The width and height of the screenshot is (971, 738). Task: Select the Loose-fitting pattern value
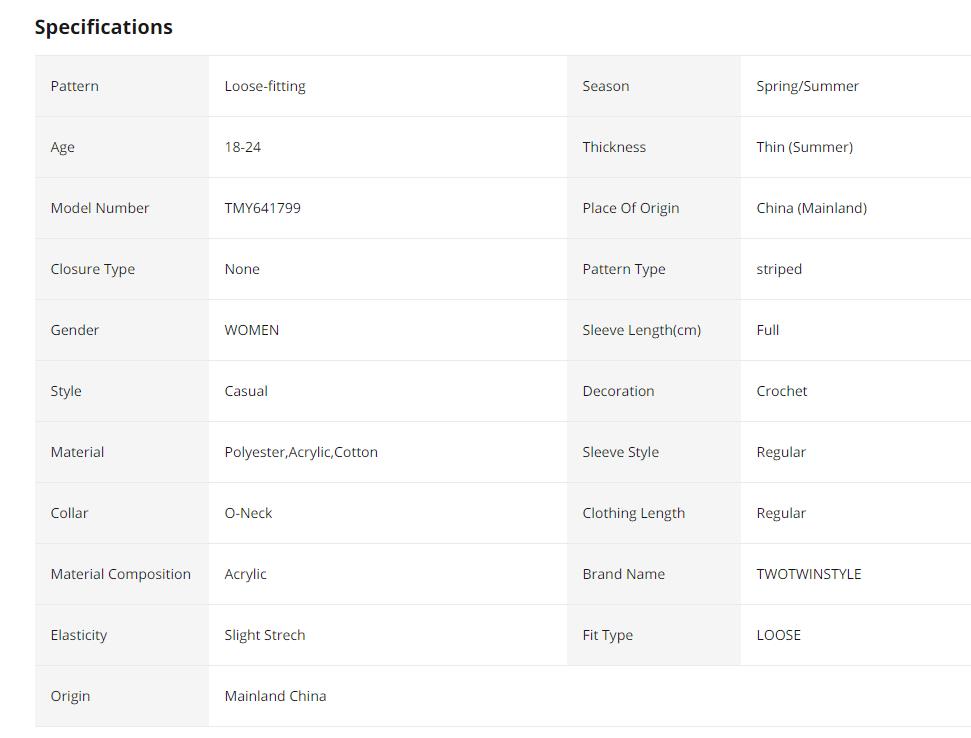click(265, 86)
